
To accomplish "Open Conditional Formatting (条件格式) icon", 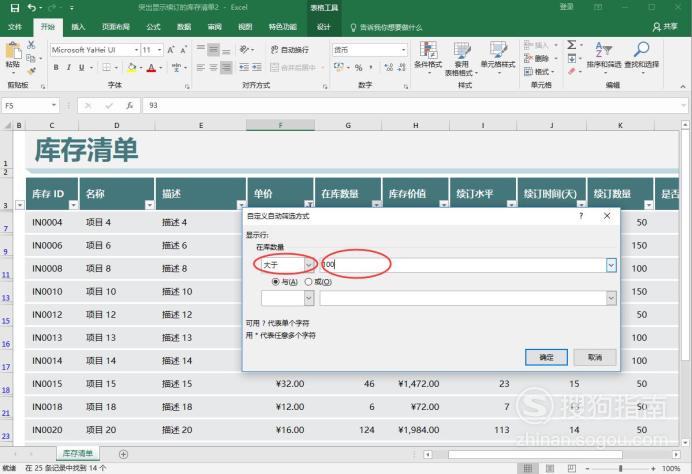I will [428, 55].
